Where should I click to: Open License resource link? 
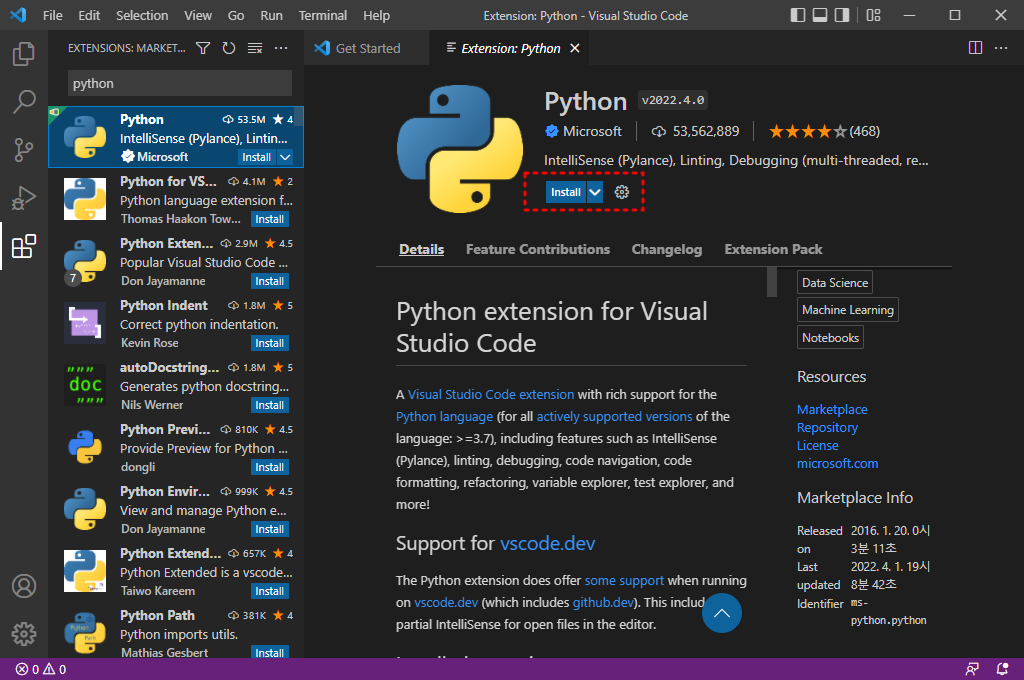click(x=817, y=445)
